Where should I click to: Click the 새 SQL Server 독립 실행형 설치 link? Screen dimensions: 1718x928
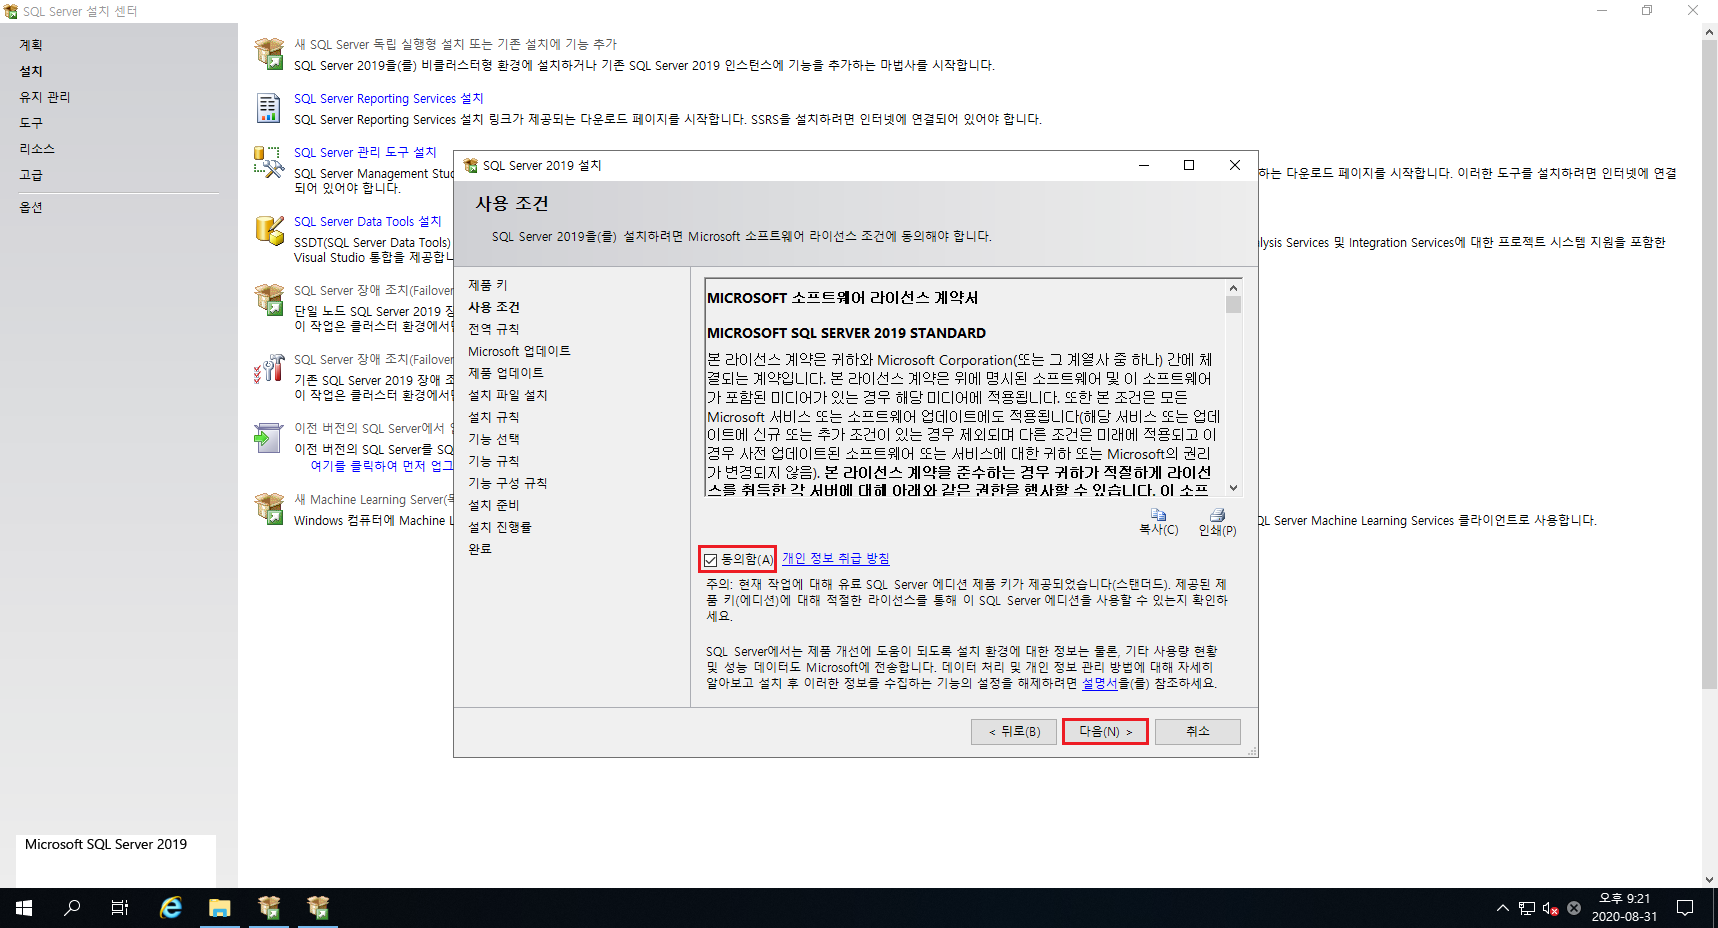(x=455, y=44)
